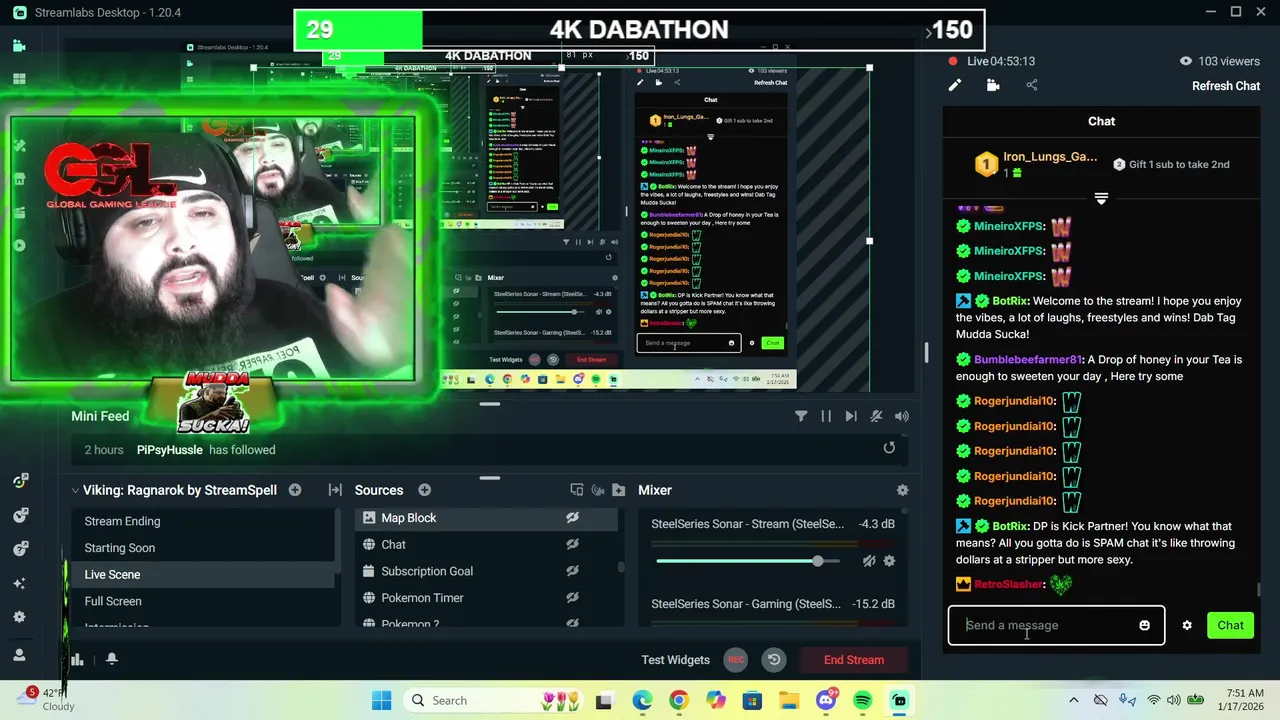Click the Test Widgets button
The height and width of the screenshot is (720, 1280).
click(676, 660)
